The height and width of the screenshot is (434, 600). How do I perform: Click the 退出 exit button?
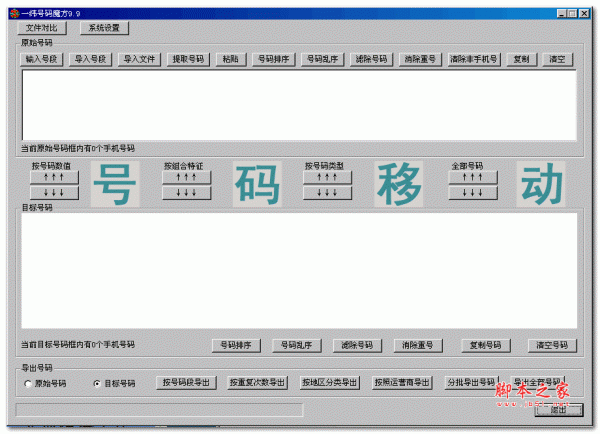(x=559, y=410)
